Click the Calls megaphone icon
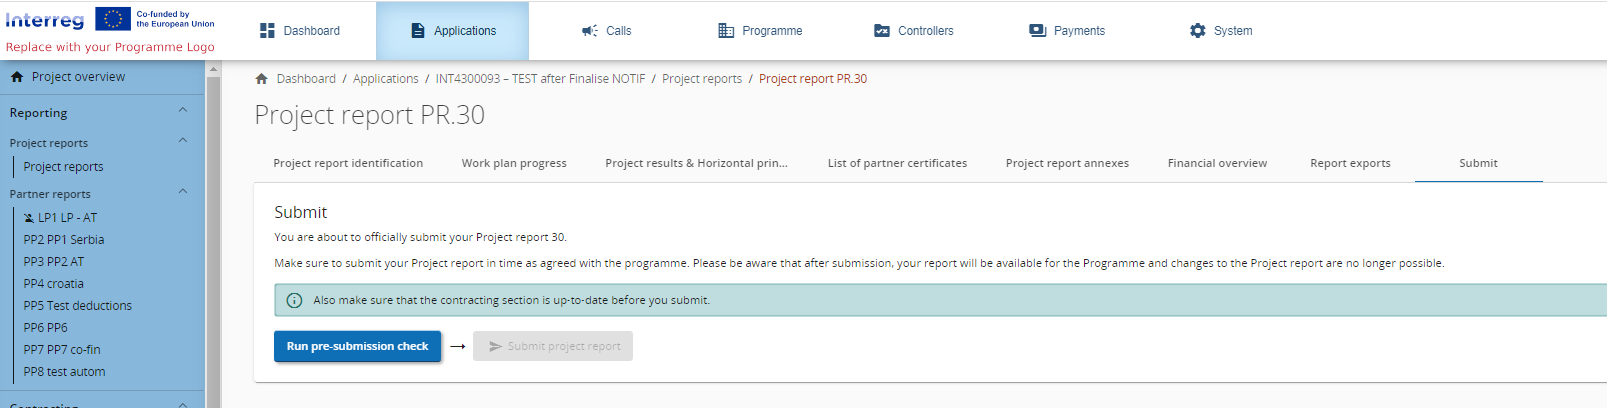 (590, 31)
